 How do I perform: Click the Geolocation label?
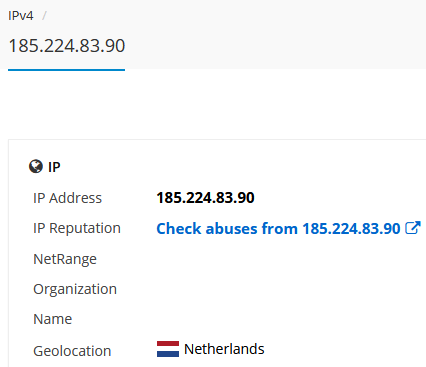pos(72,351)
